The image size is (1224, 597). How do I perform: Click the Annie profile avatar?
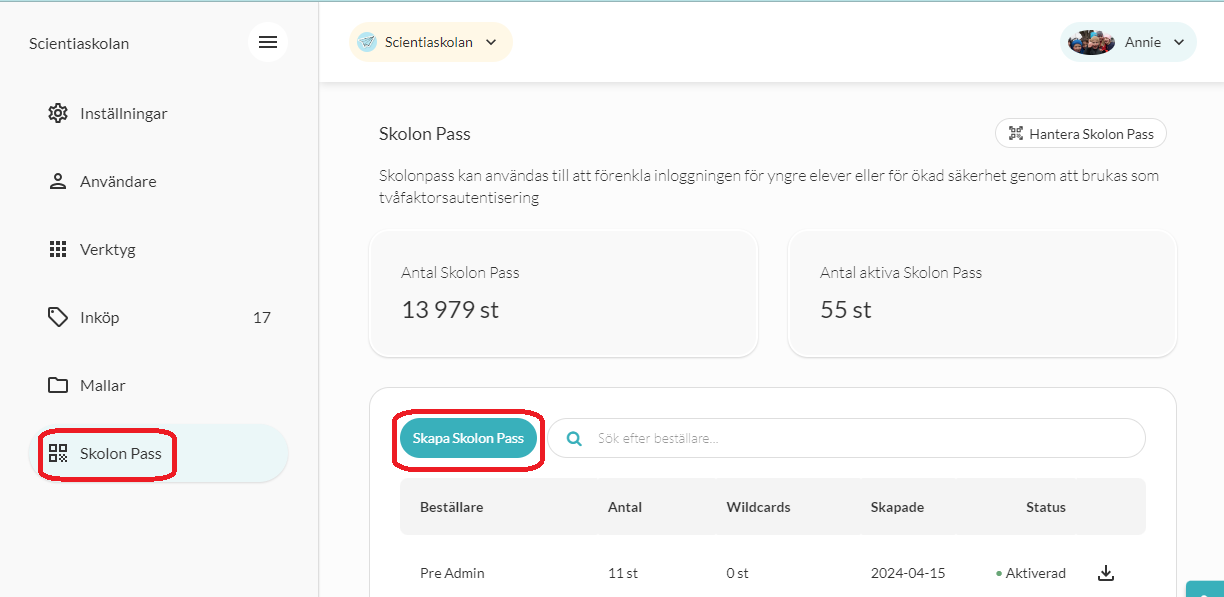tap(1091, 42)
